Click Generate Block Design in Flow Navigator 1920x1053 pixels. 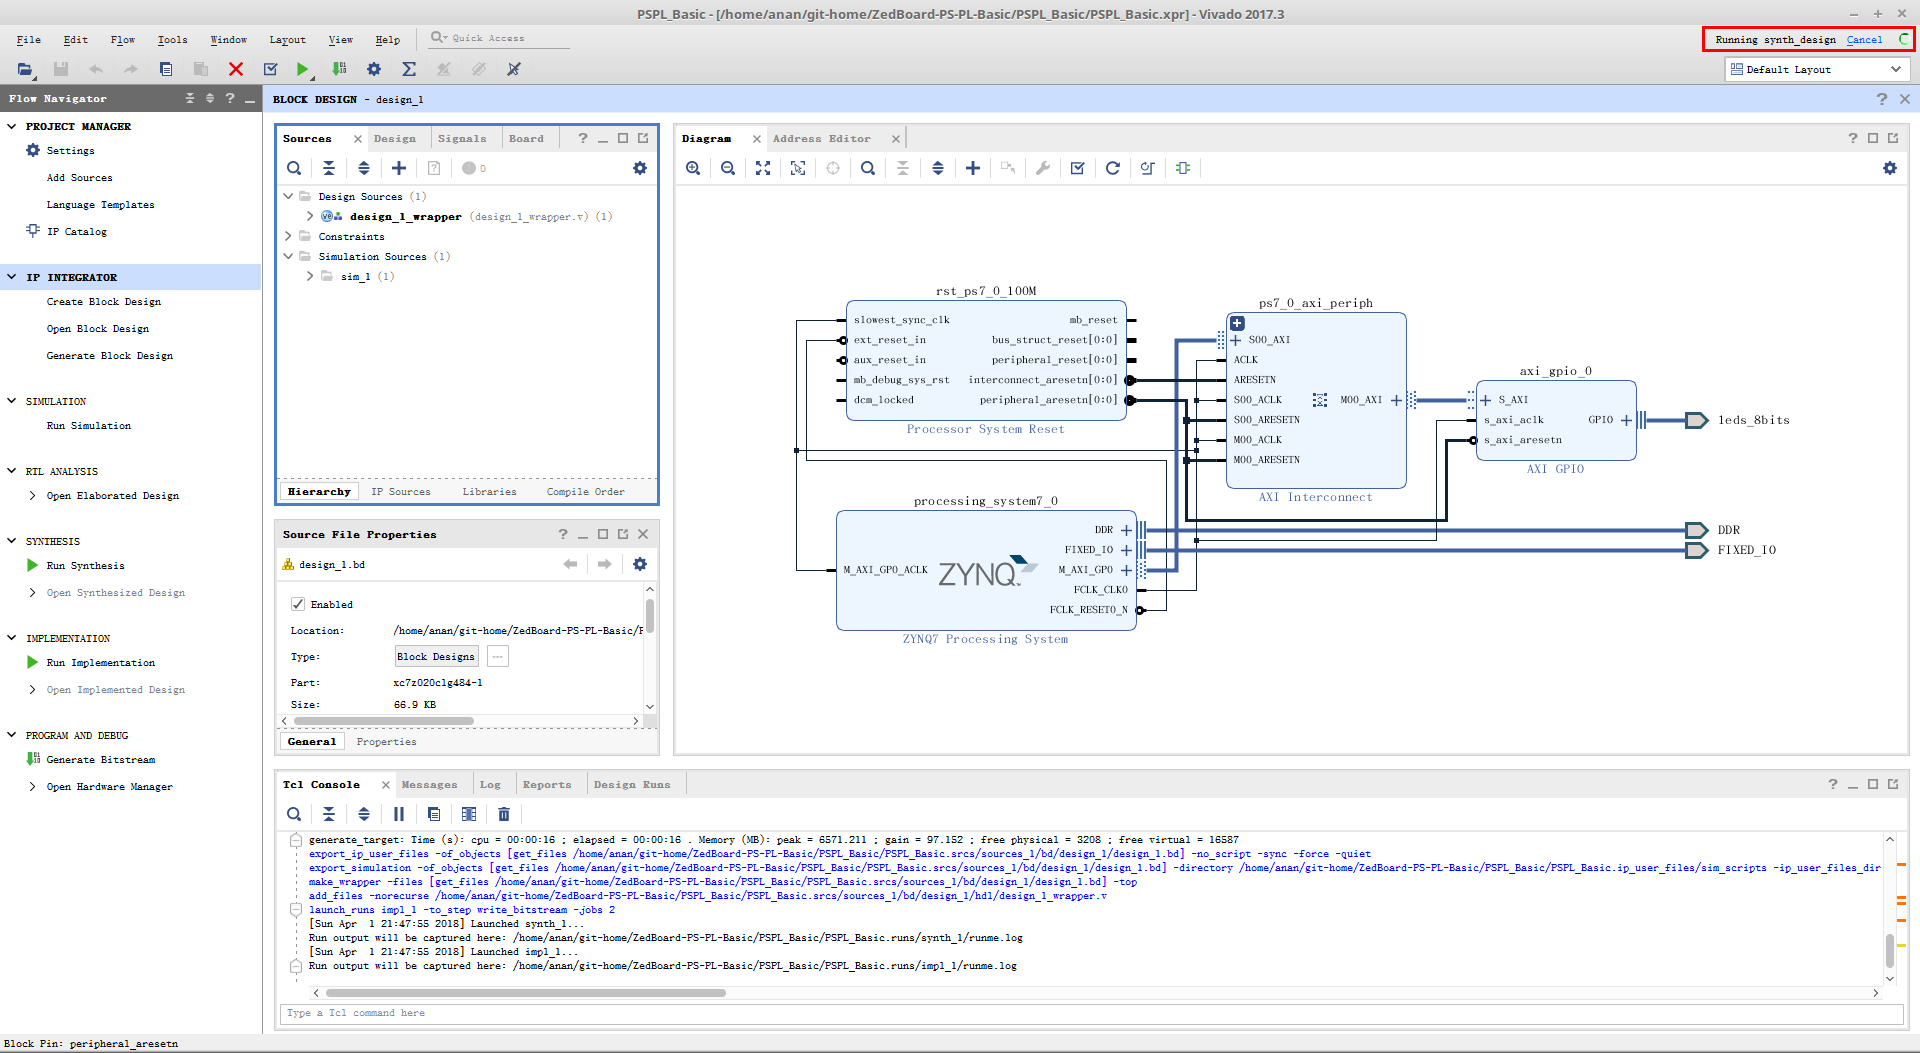click(110, 356)
